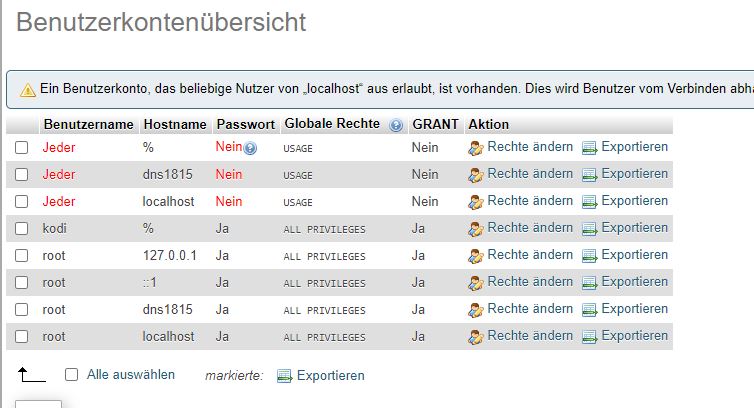This screenshot has height=408, width=754.
Task: Click the warning triangle icon in notice
Action: point(27,90)
